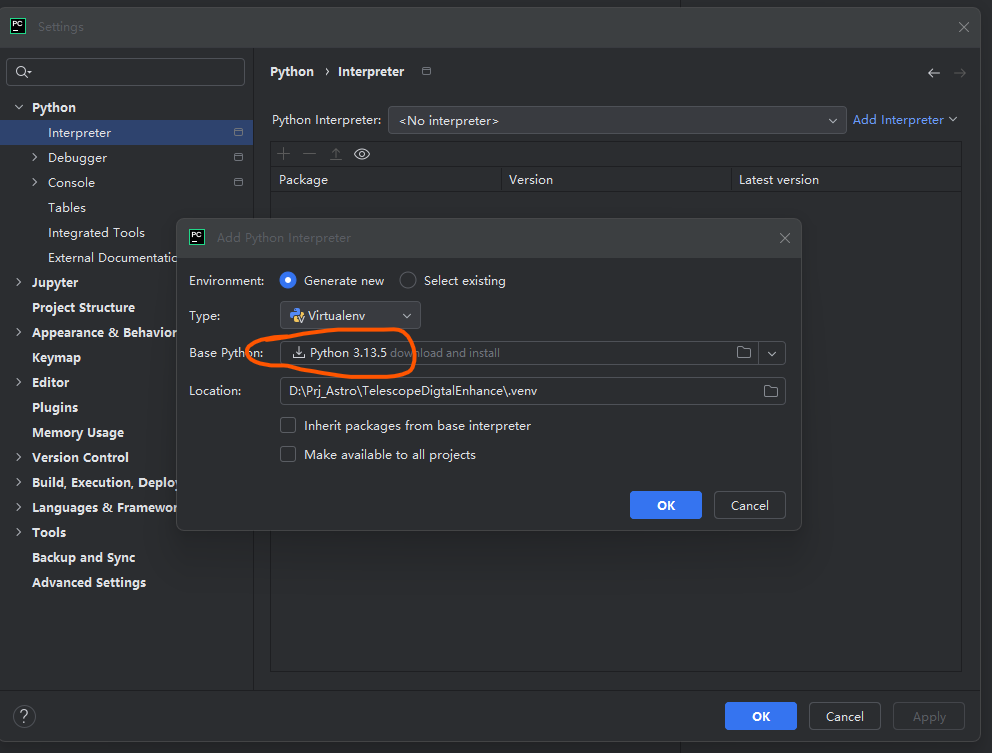Viewport: 992px width, 753px height.
Task: Expand the Version Control tree node
Action: 19,457
